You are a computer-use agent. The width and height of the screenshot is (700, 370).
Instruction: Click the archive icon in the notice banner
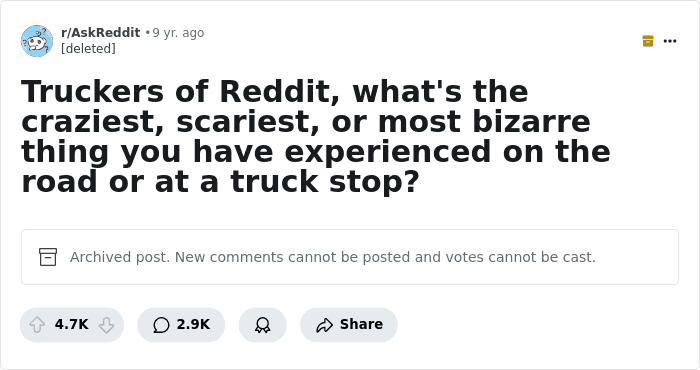click(48, 257)
